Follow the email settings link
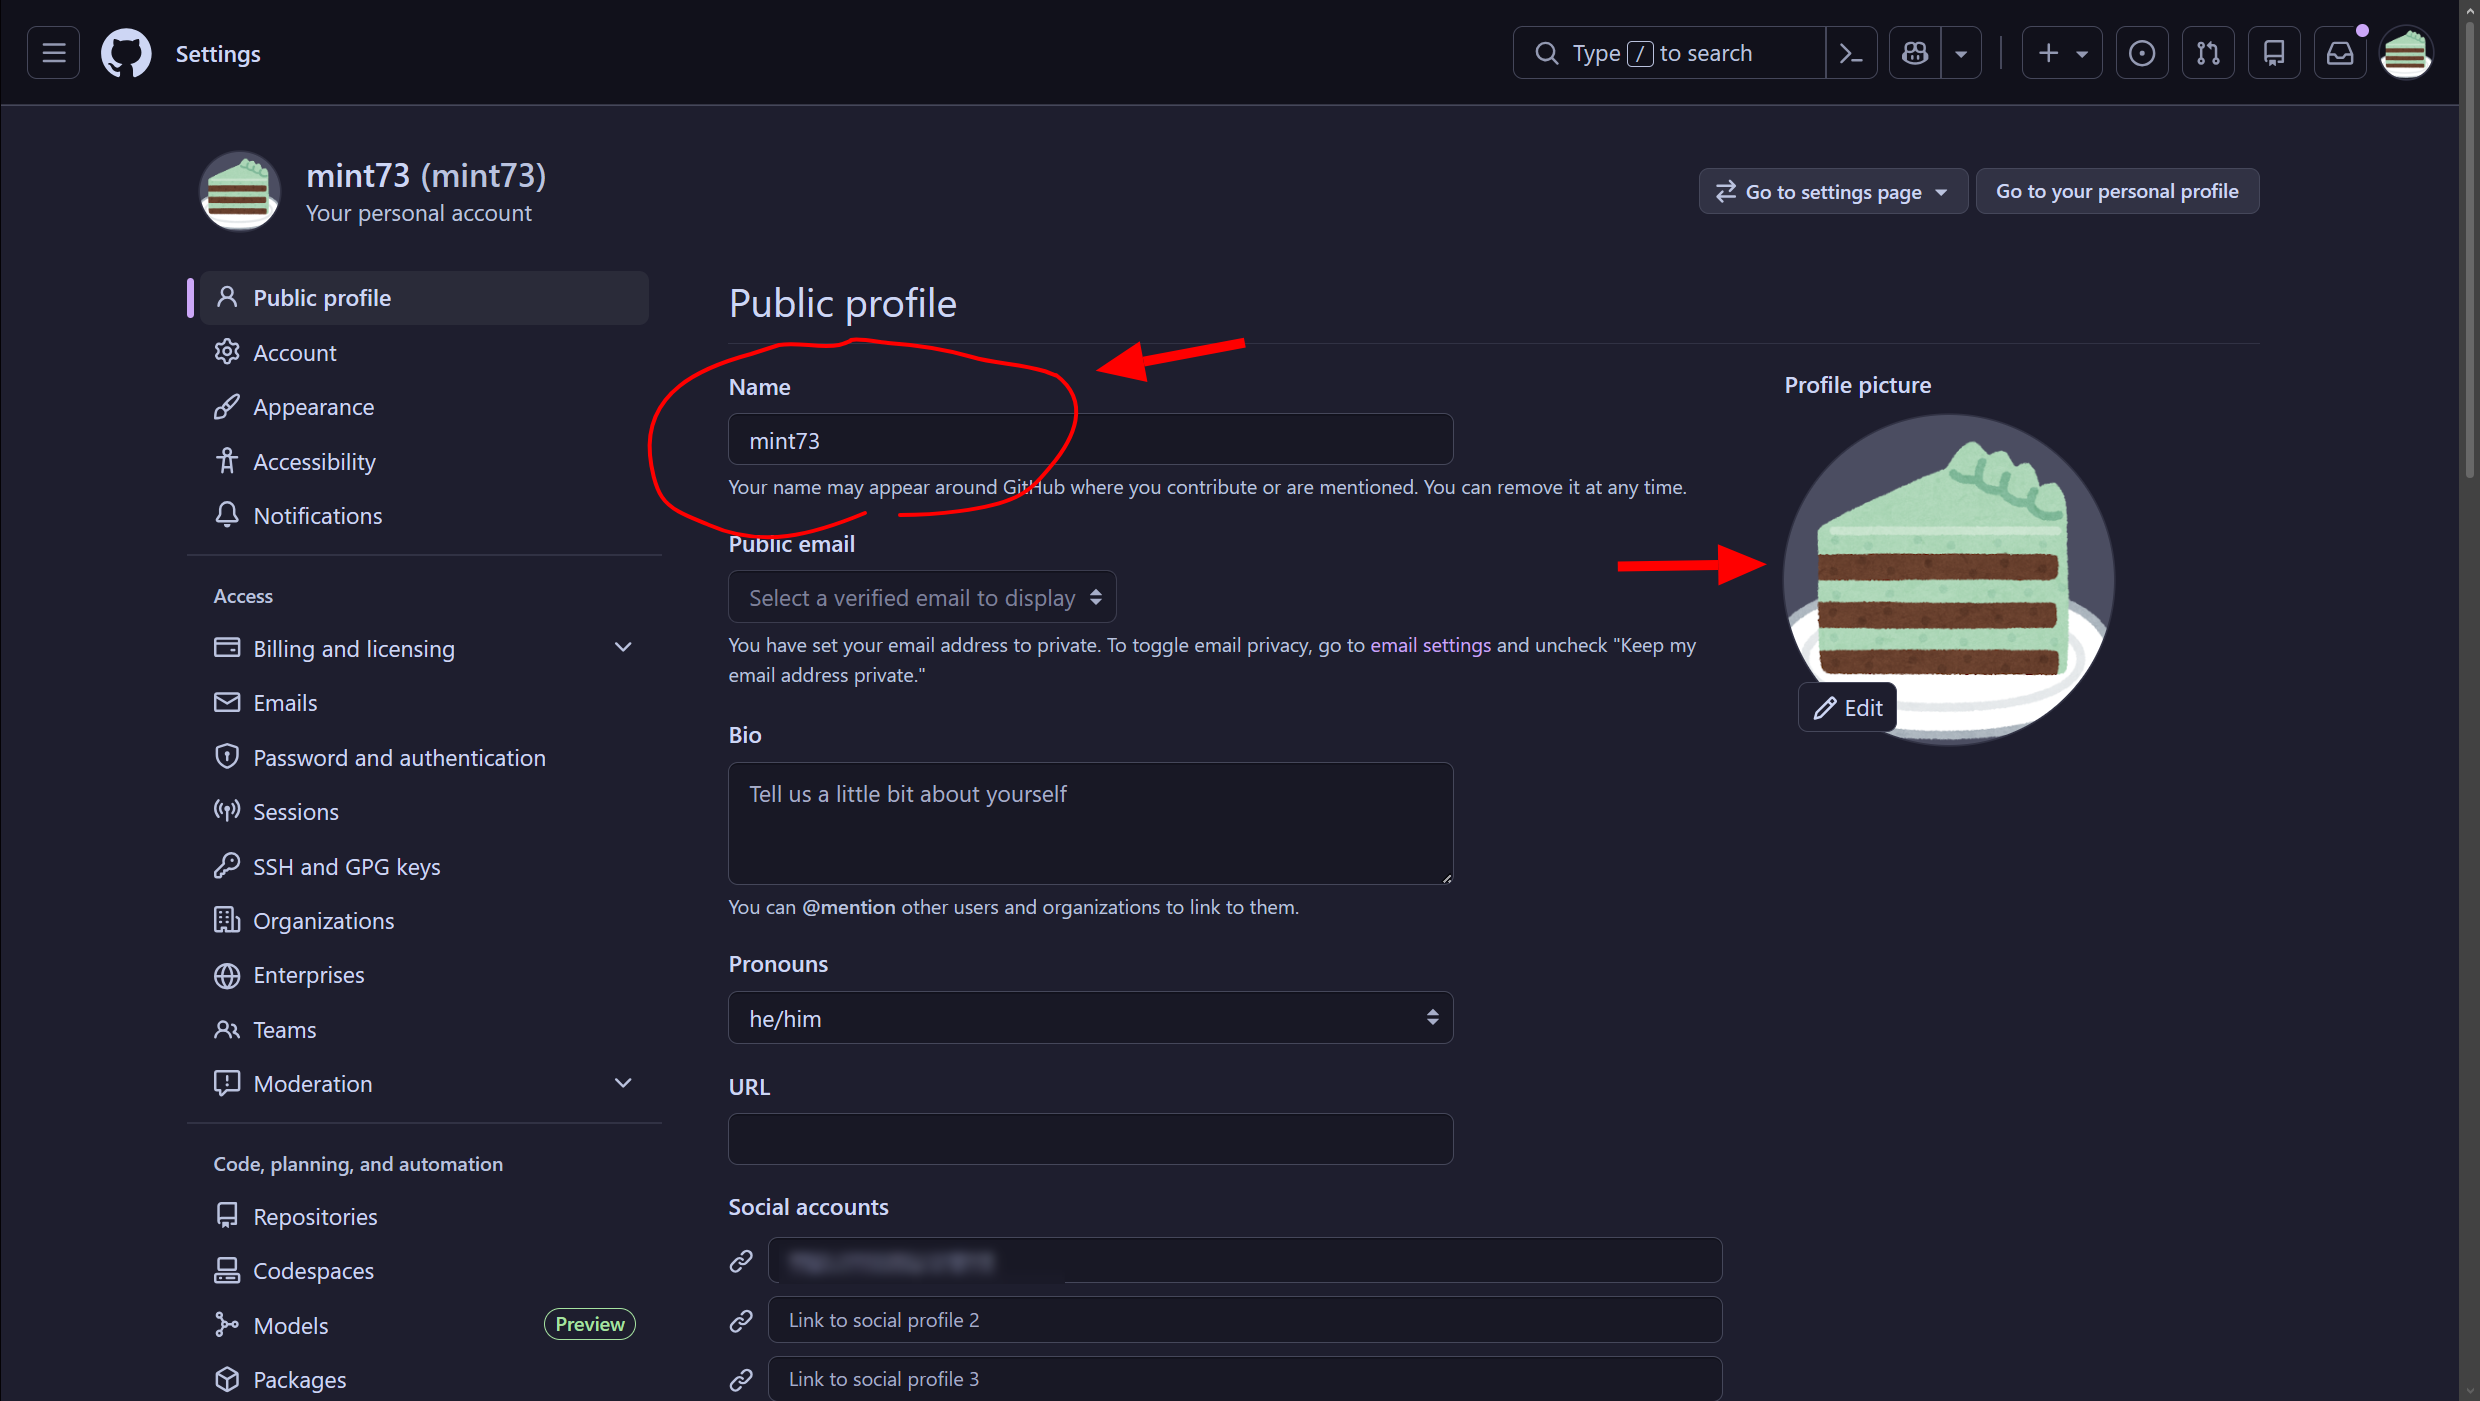Screen dimensions: 2480x1401 tap(1430, 645)
